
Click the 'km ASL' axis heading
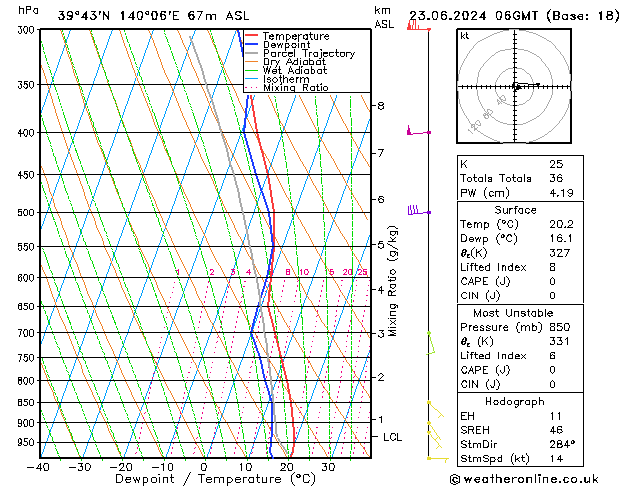tap(384, 17)
